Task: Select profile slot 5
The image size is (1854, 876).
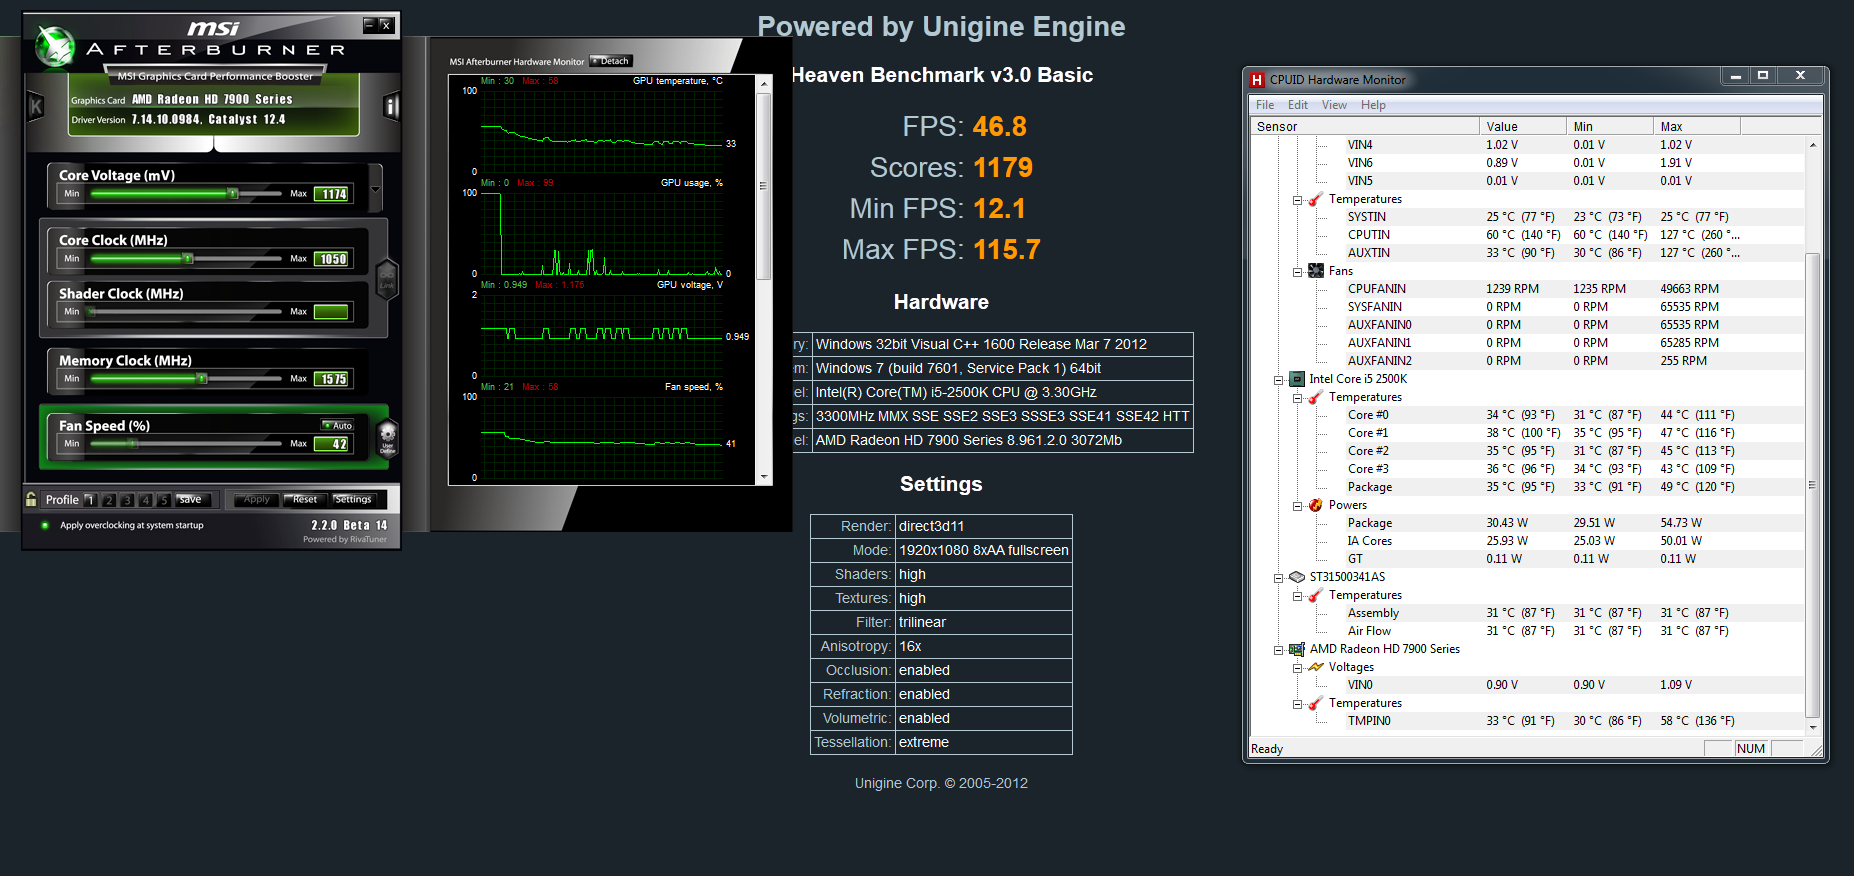Action: click(x=163, y=499)
